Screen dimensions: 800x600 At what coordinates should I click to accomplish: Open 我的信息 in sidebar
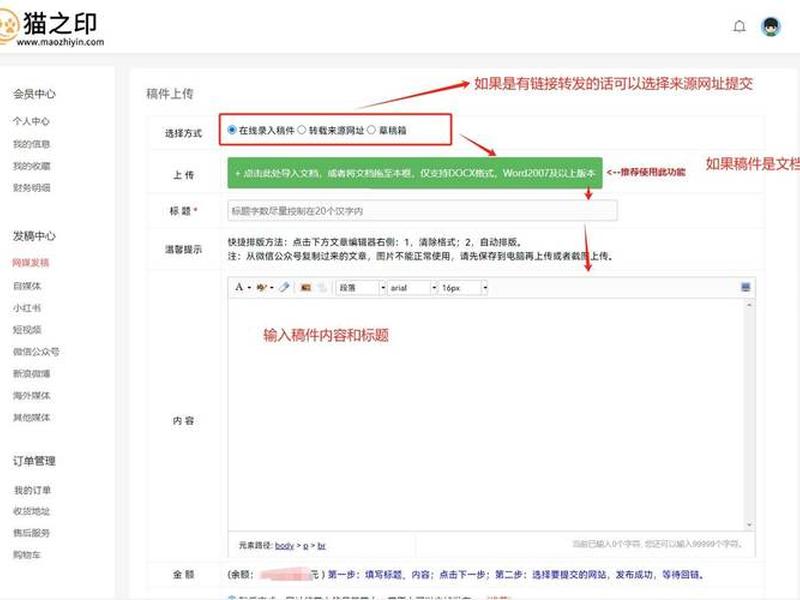coord(31,144)
